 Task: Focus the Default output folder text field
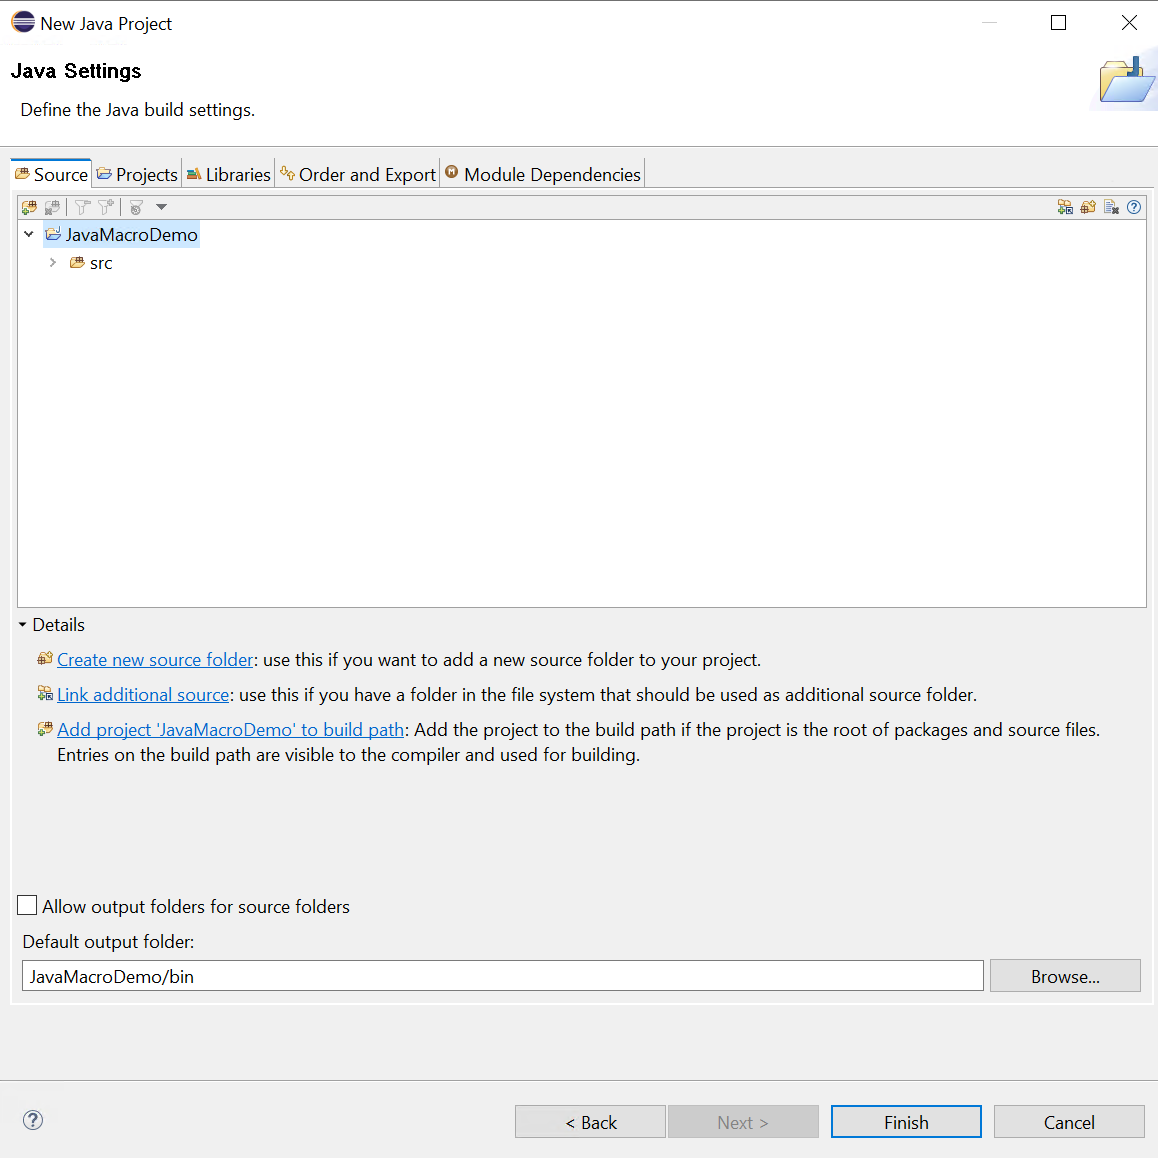(502, 976)
